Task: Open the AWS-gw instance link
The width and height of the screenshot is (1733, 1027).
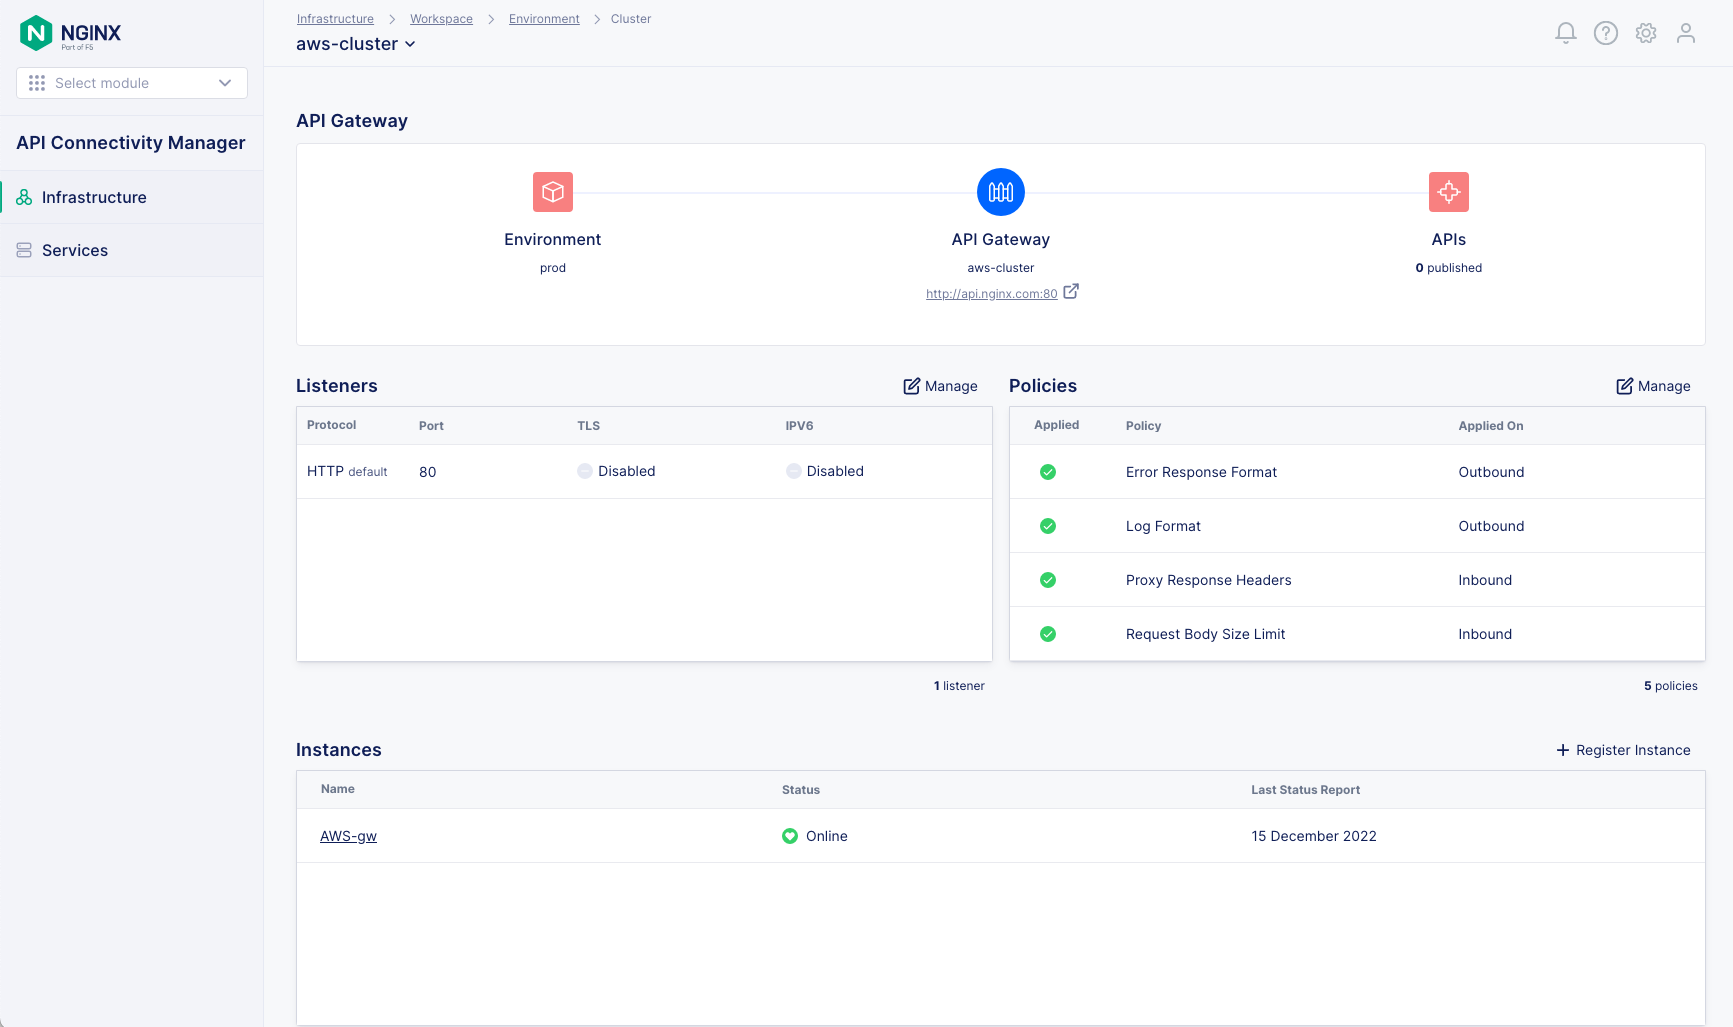Action: pos(348,836)
